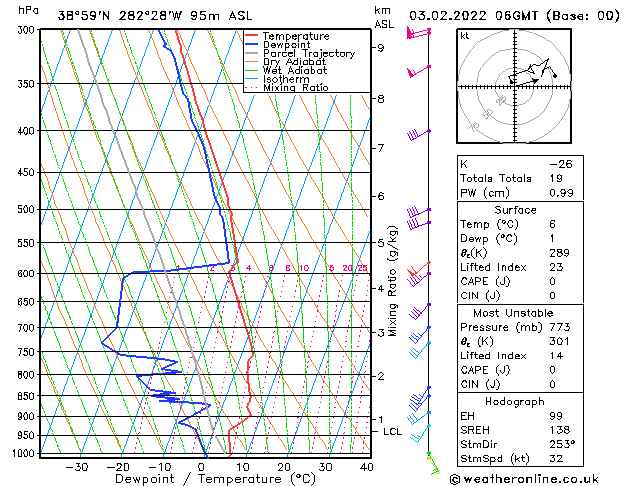Click the '(Base: 00)' header text

583,16
